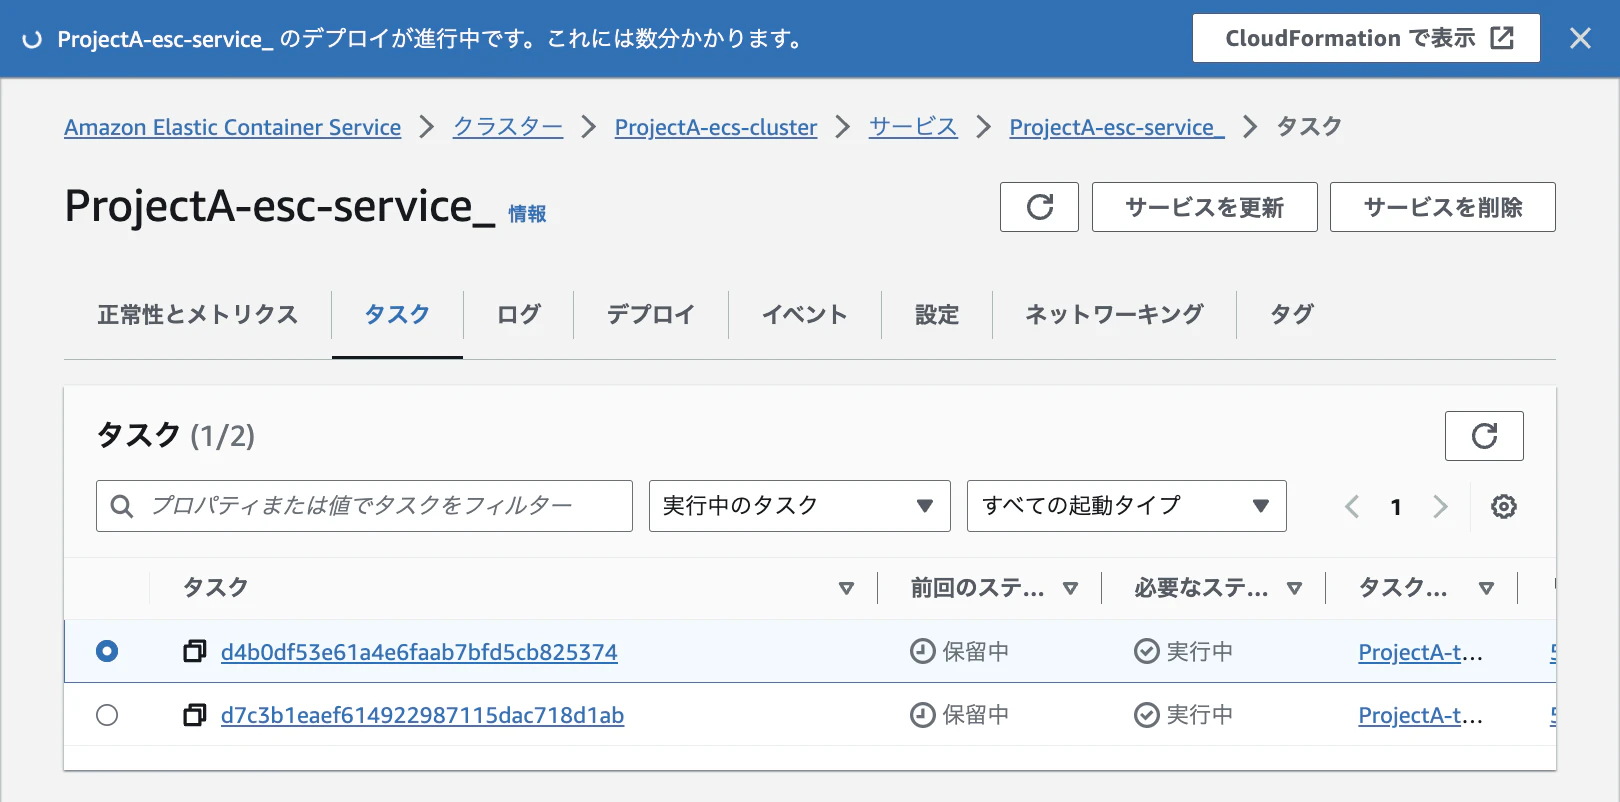Open the すべての起動タイプ dropdown
The height and width of the screenshot is (802, 1620).
[x=1126, y=506]
